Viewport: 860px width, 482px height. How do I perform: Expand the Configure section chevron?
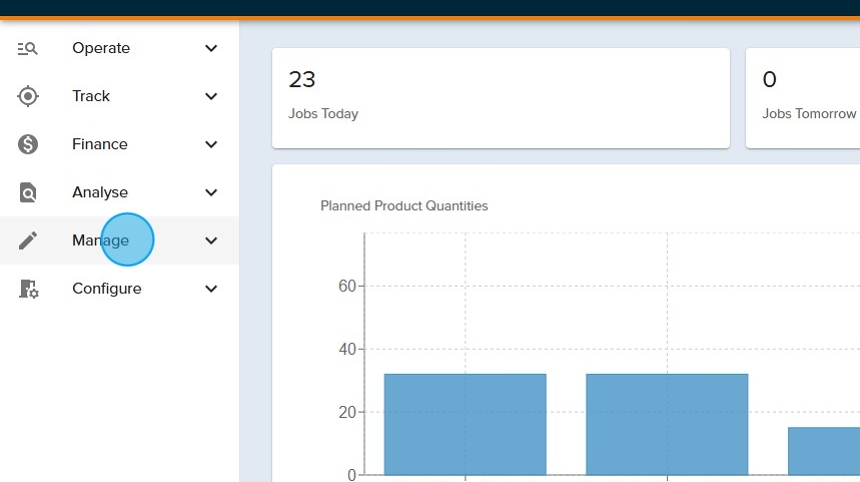tap(211, 289)
